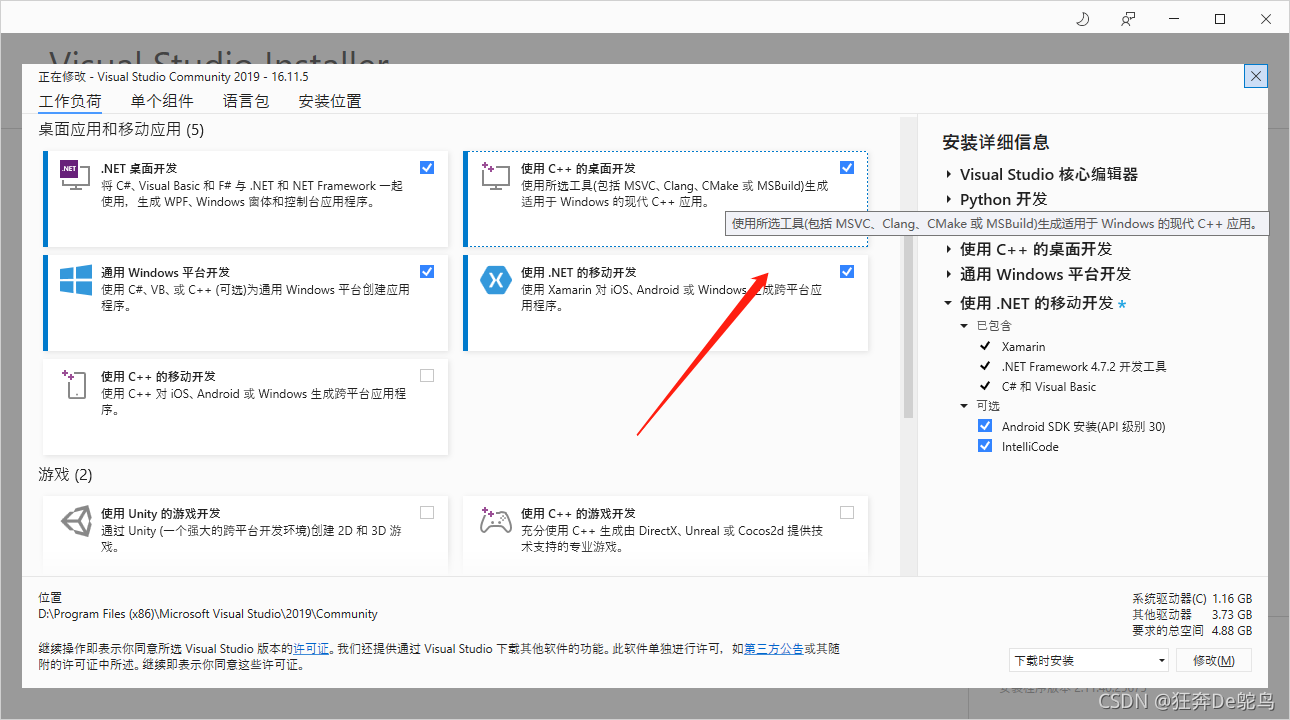Click the install path D:\Program Files (x86) text
The image size is (1290, 720).
(x=208, y=614)
